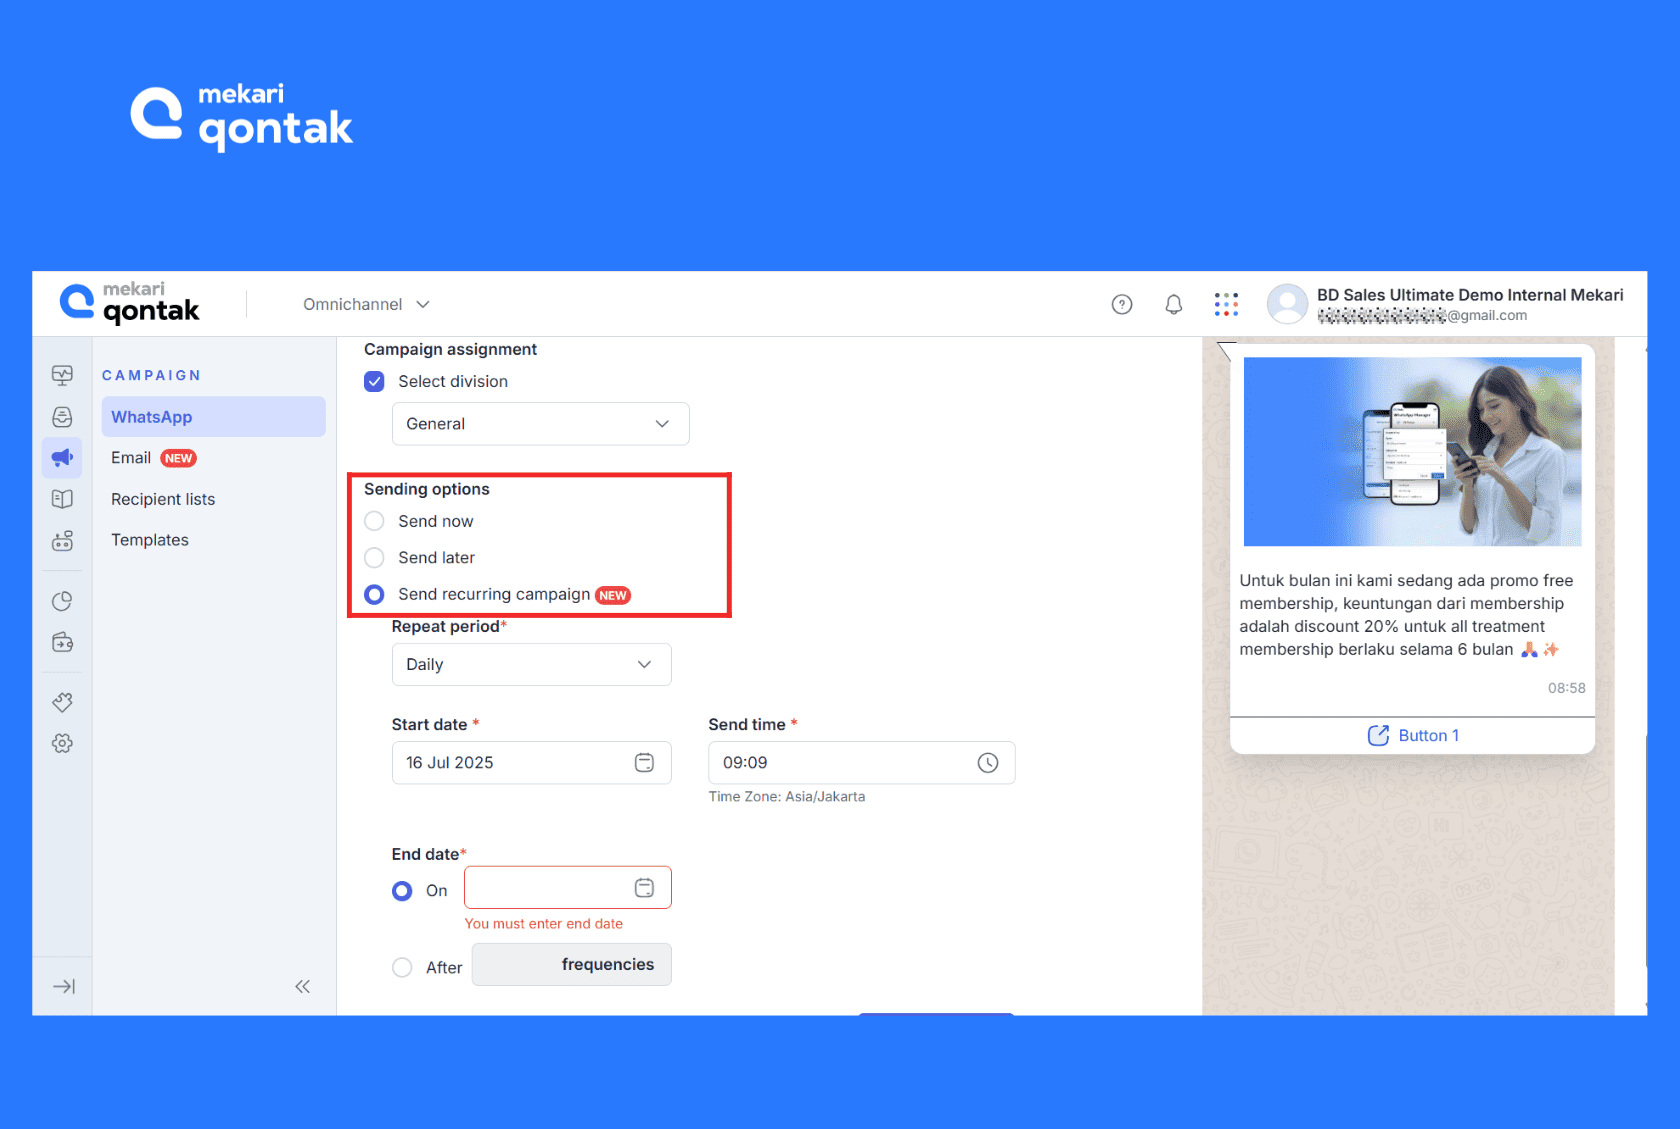Click the help question mark icon
Viewport: 1680px width, 1129px height.
point(1122,304)
